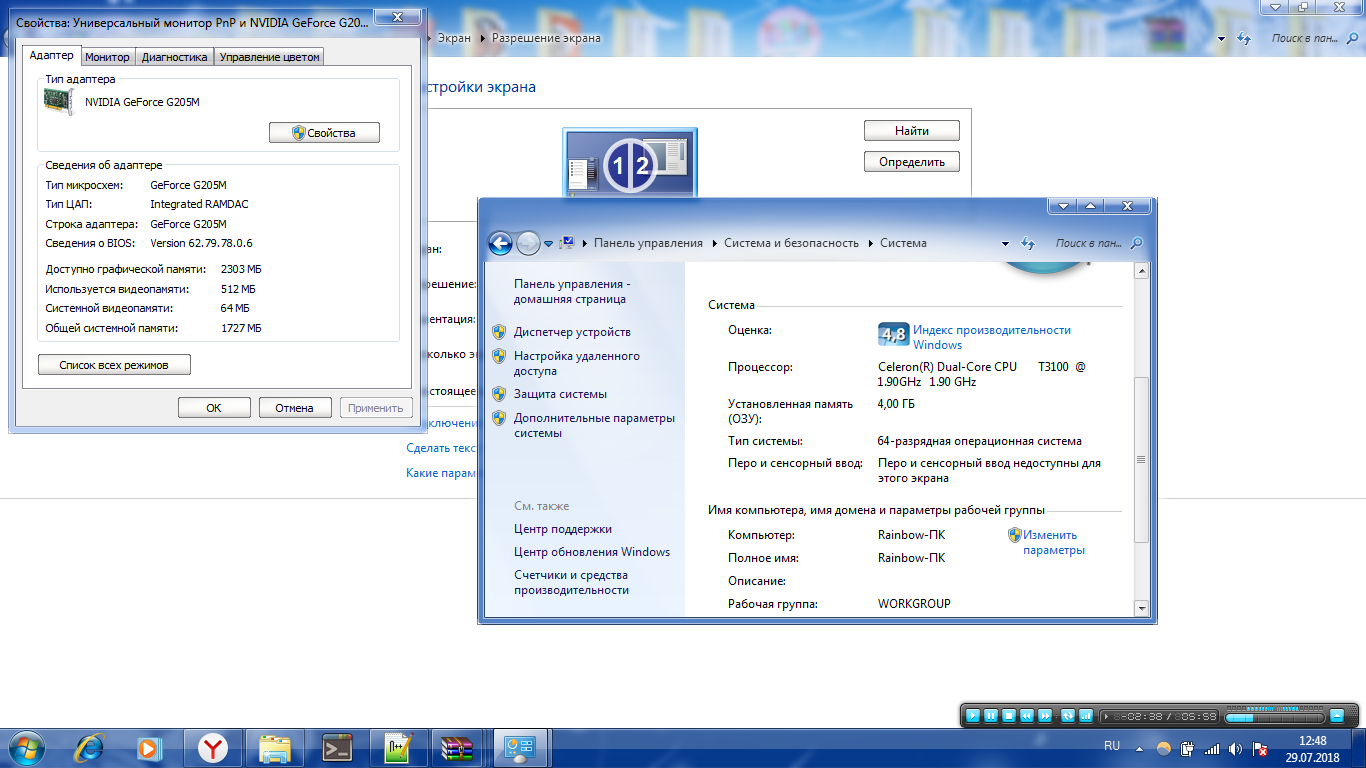Viewport: 1366px width, 768px height.
Task: Select the monitor 1|2 display thumbnail
Action: (630, 163)
